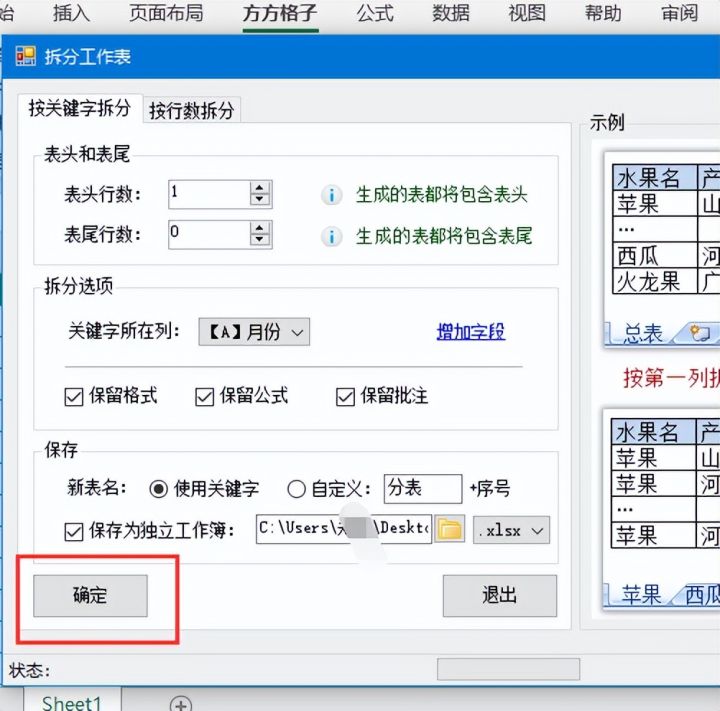Image resolution: width=720 pixels, height=711 pixels.
Task: Click 表尾行数 number field
Action: coord(209,234)
